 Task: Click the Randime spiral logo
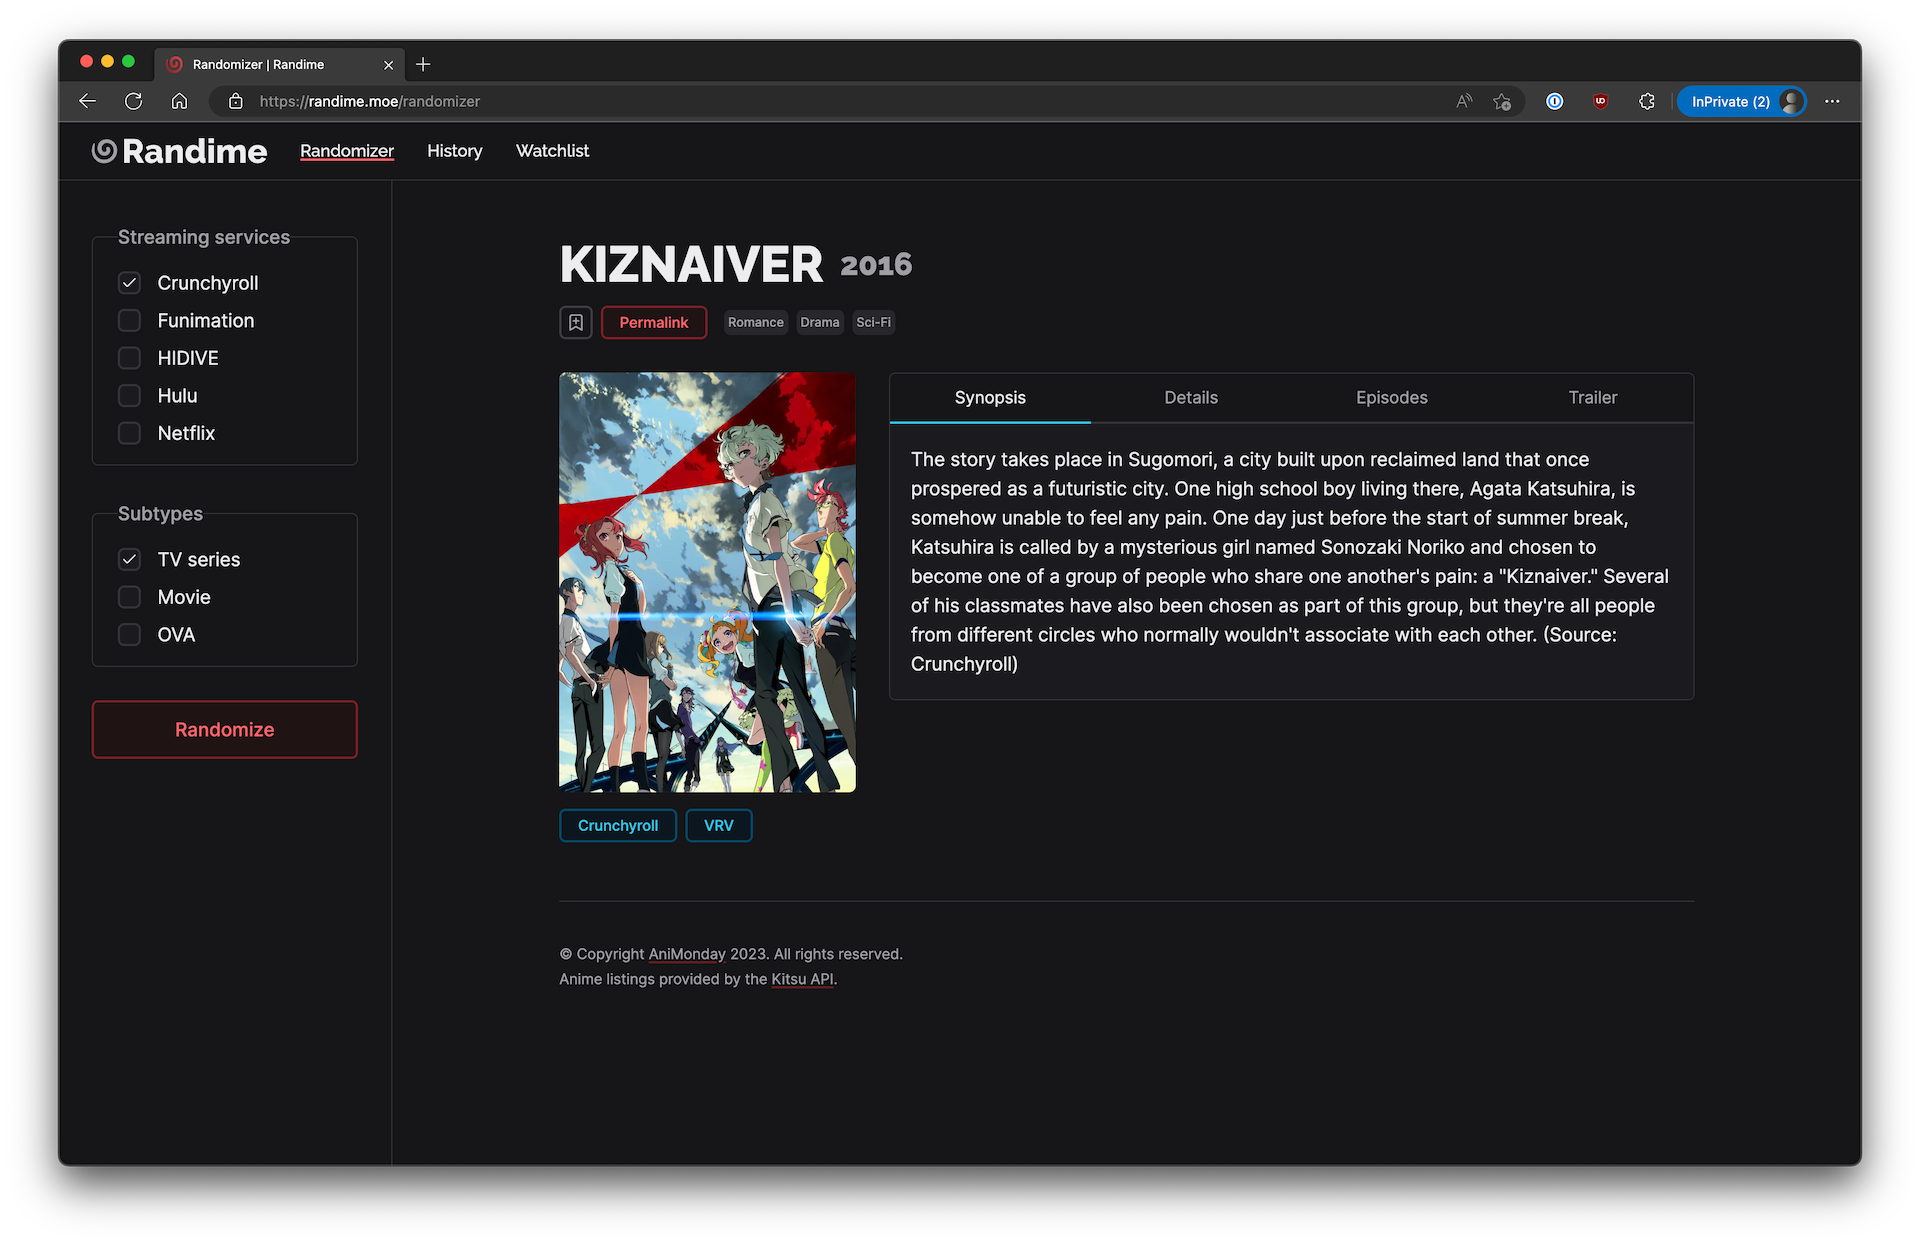tap(104, 151)
